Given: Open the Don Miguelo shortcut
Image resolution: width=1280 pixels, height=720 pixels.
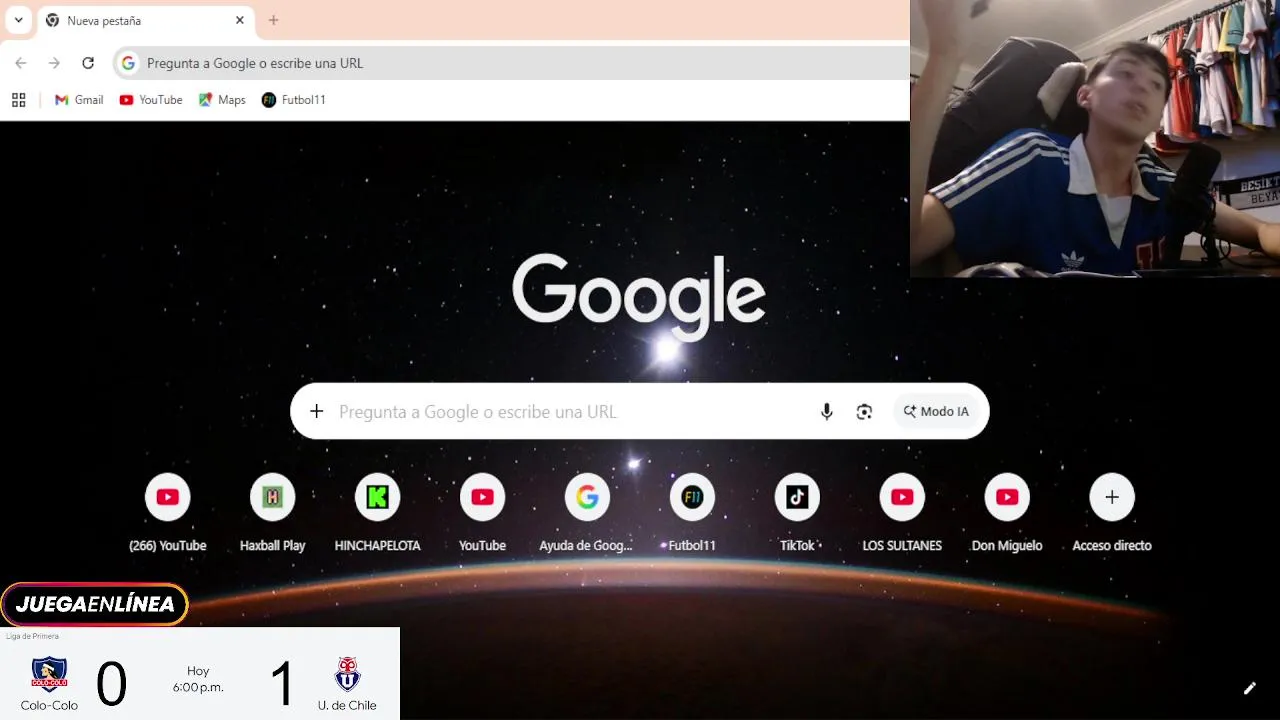Looking at the screenshot, I should tap(1007, 513).
